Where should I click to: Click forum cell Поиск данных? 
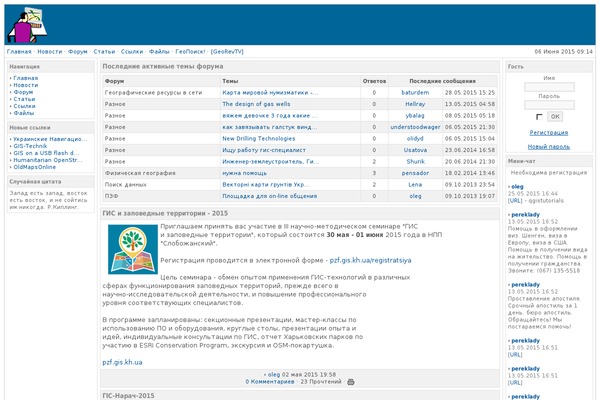126,184
